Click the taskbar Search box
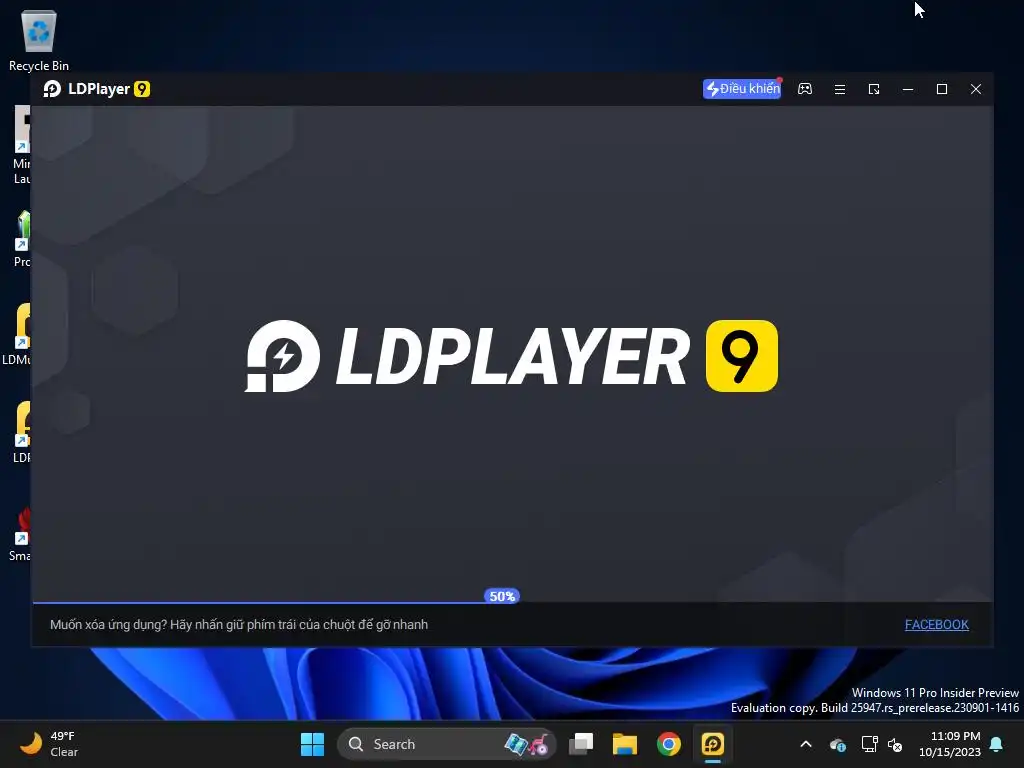 point(446,744)
